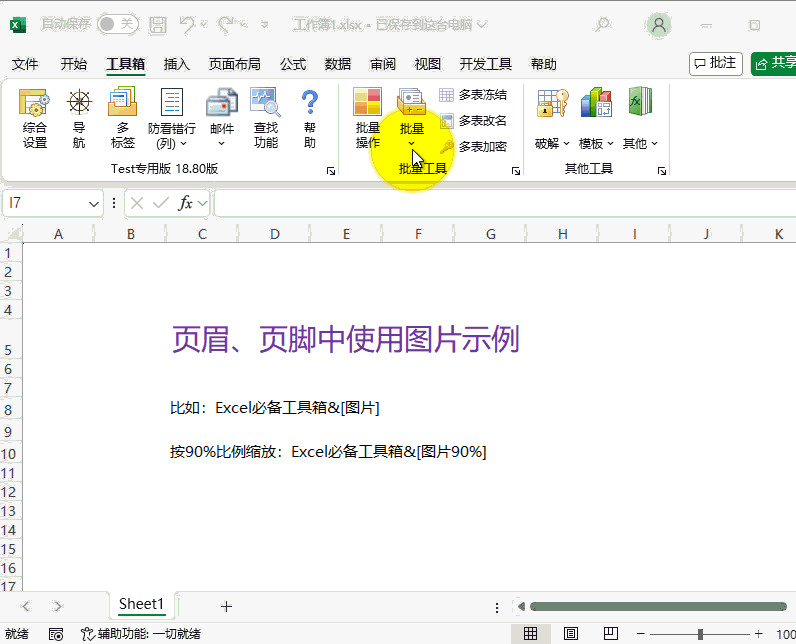Add a new sheet with plus button
The height and width of the screenshot is (644, 796).
(x=226, y=606)
